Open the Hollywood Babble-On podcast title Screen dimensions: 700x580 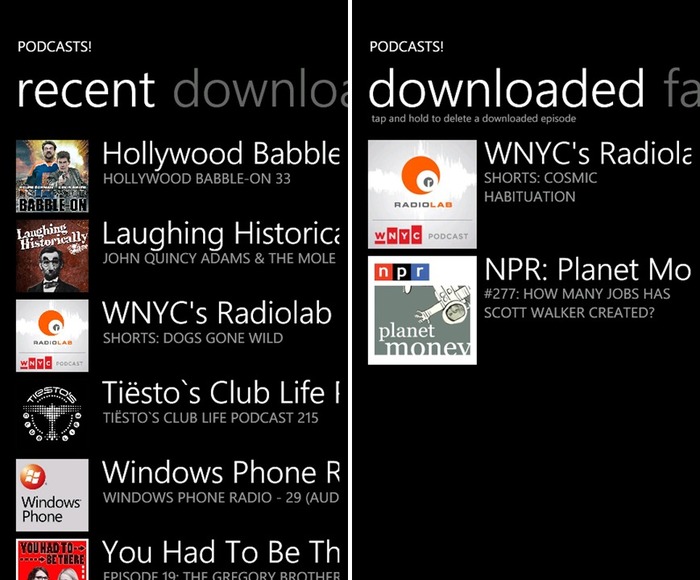tap(221, 154)
